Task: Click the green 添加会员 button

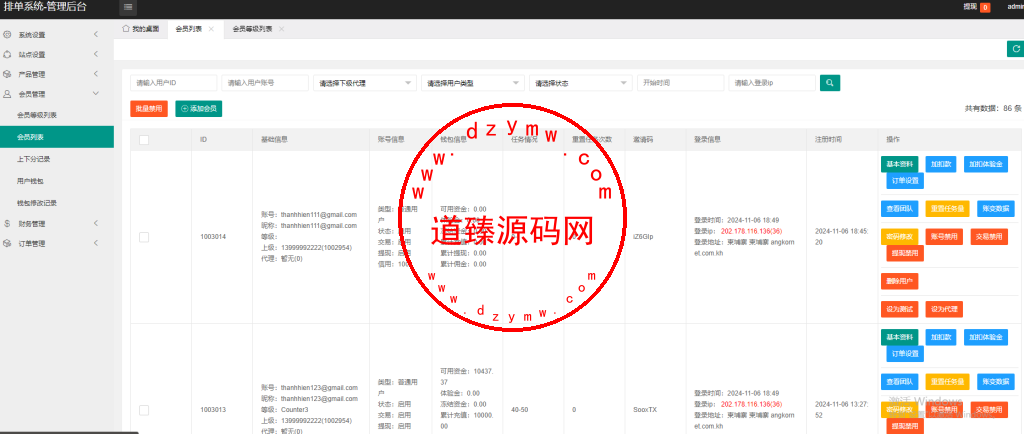Action: click(199, 109)
